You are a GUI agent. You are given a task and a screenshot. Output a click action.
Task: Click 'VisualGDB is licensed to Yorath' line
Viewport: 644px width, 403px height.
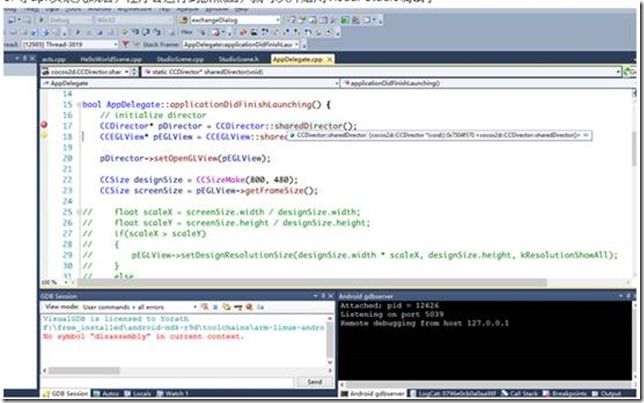(116, 318)
